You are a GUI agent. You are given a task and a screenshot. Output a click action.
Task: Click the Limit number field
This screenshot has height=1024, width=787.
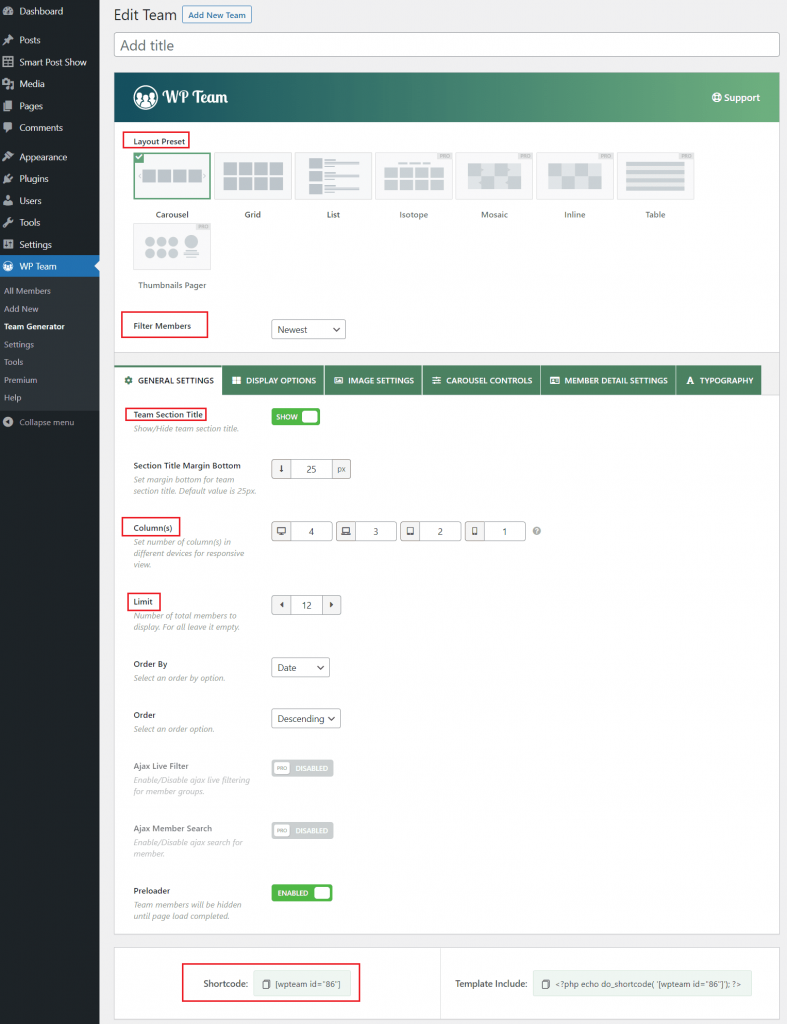tap(306, 605)
